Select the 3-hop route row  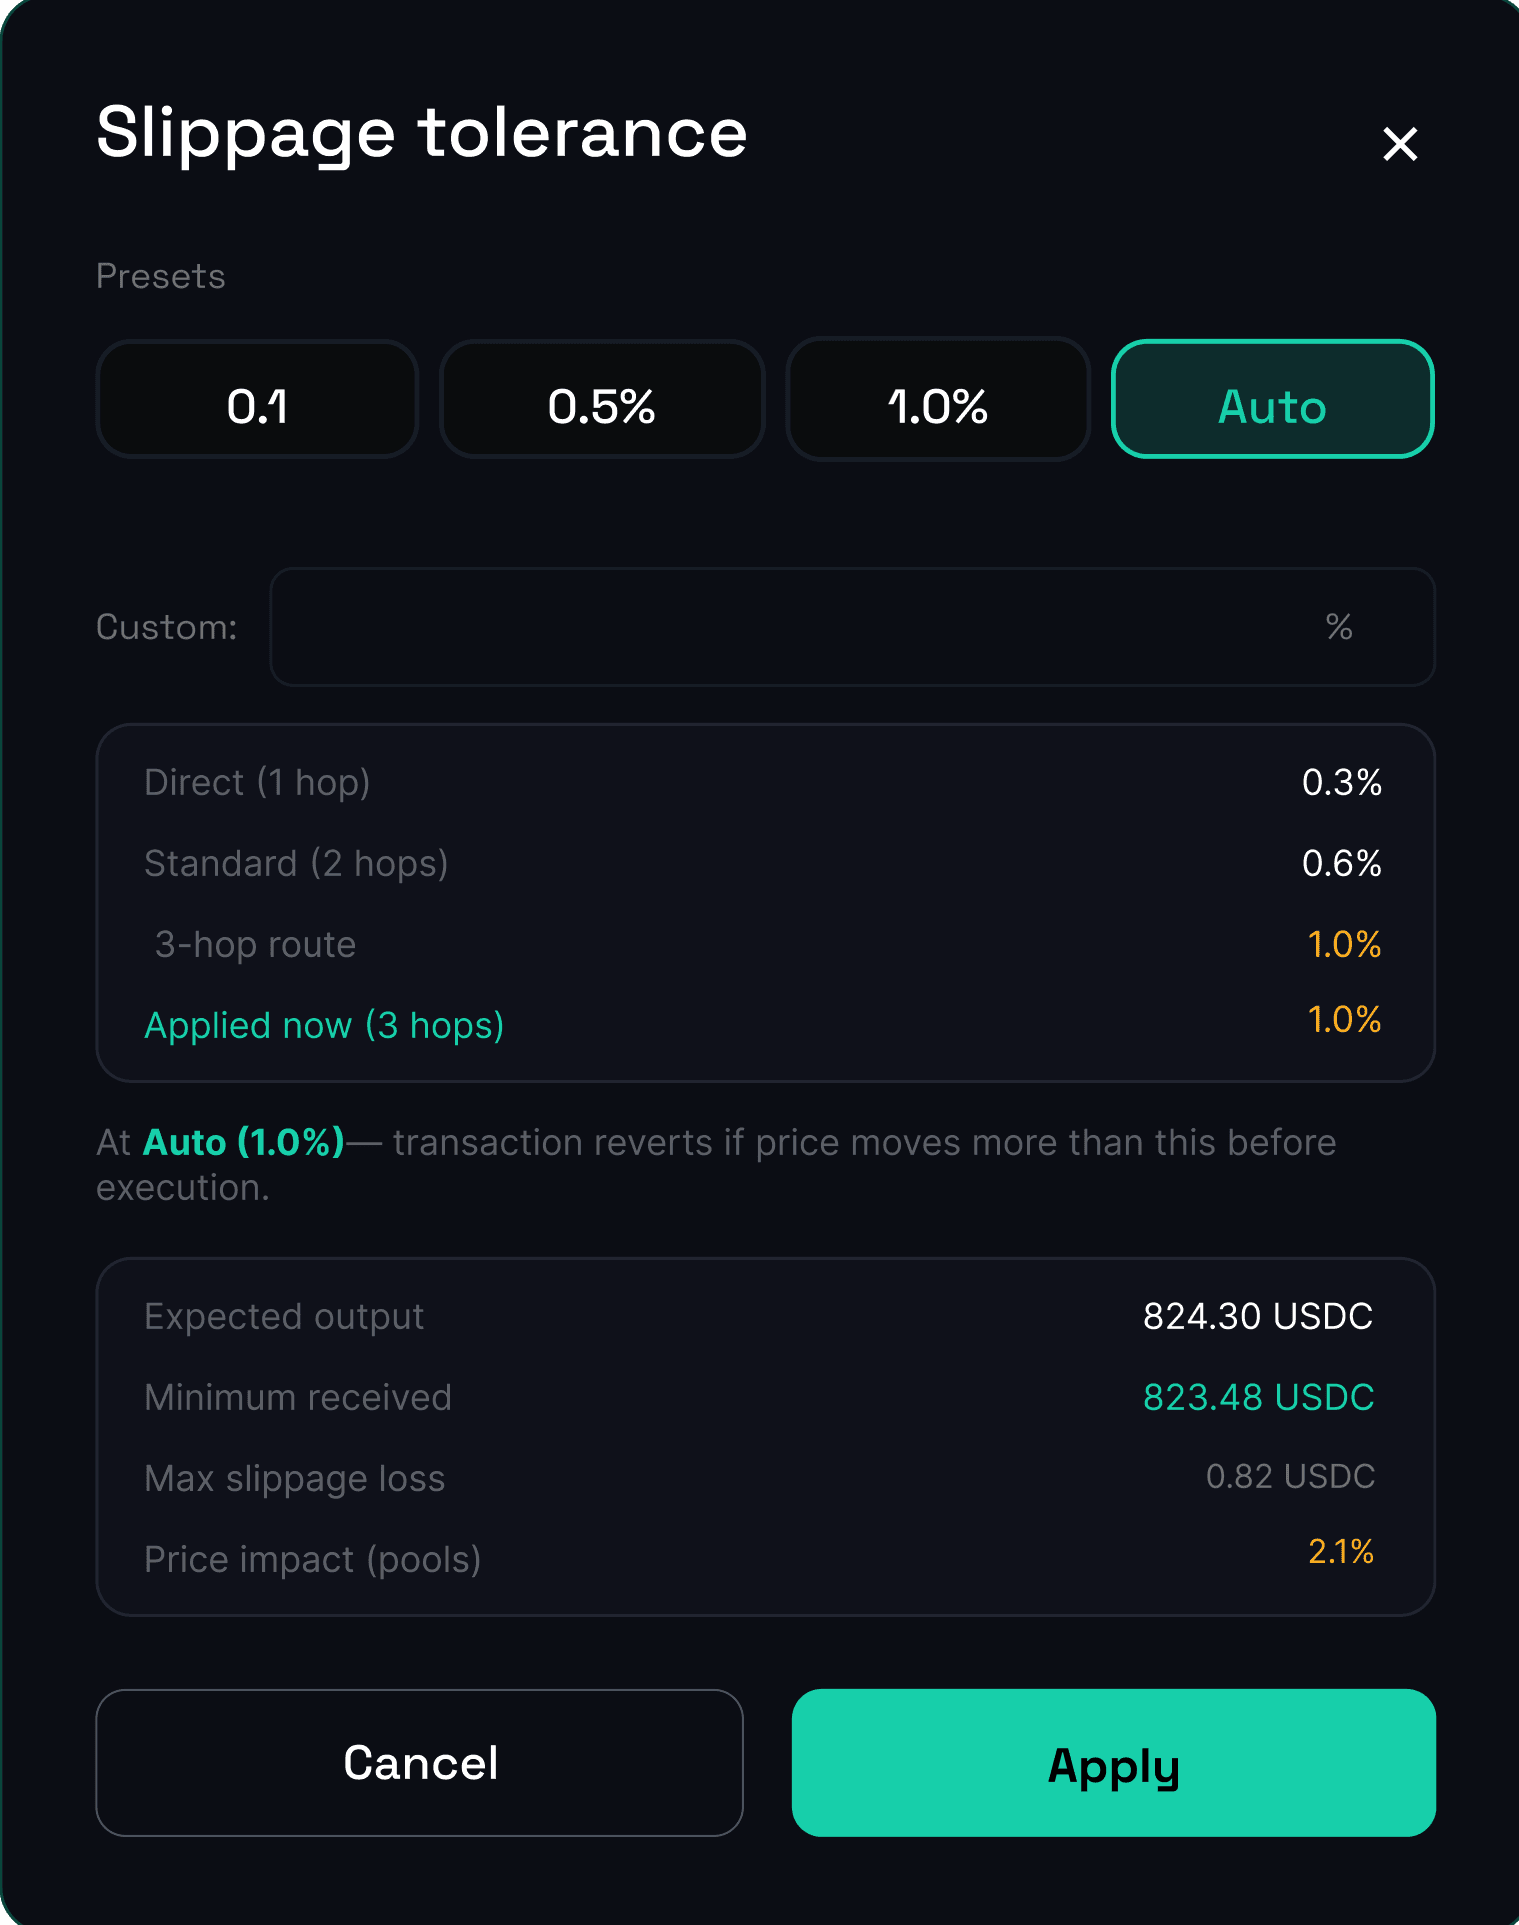point(765,944)
